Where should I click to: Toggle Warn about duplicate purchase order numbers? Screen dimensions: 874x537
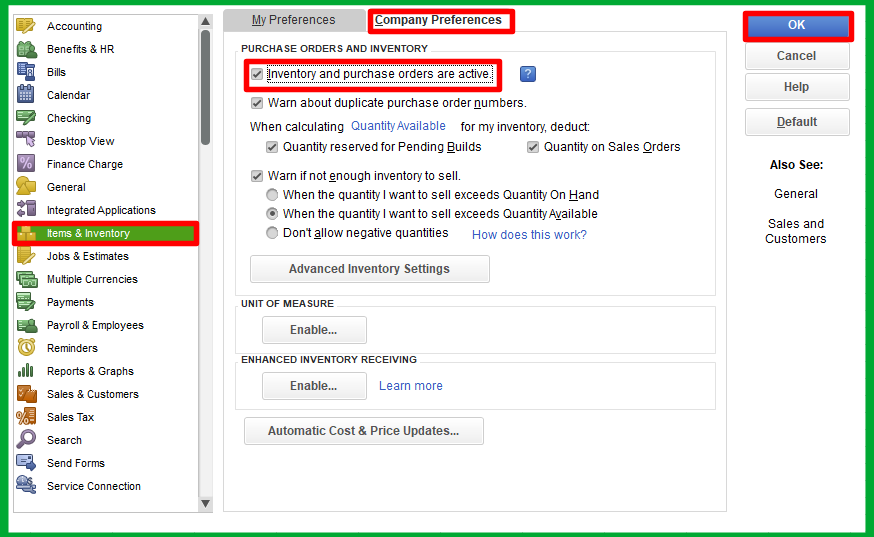point(257,103)
